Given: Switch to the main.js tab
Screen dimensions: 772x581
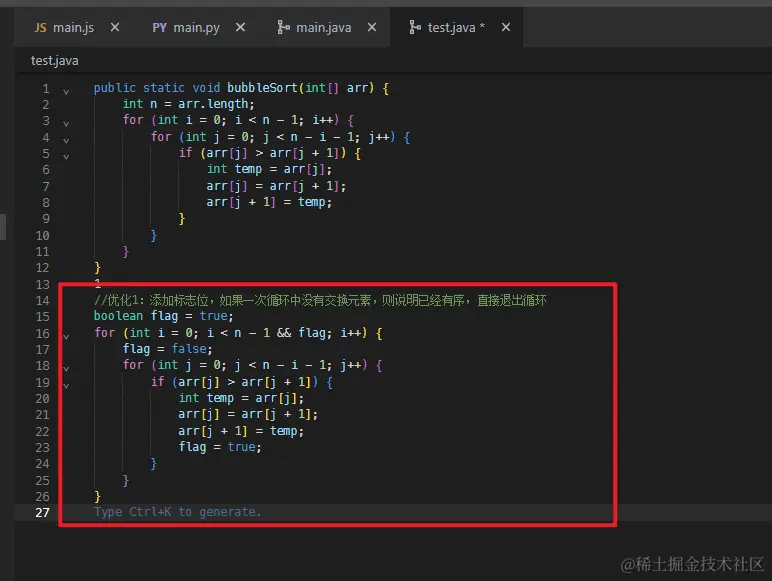Looking at the screenshot, I should coord(73,28).
